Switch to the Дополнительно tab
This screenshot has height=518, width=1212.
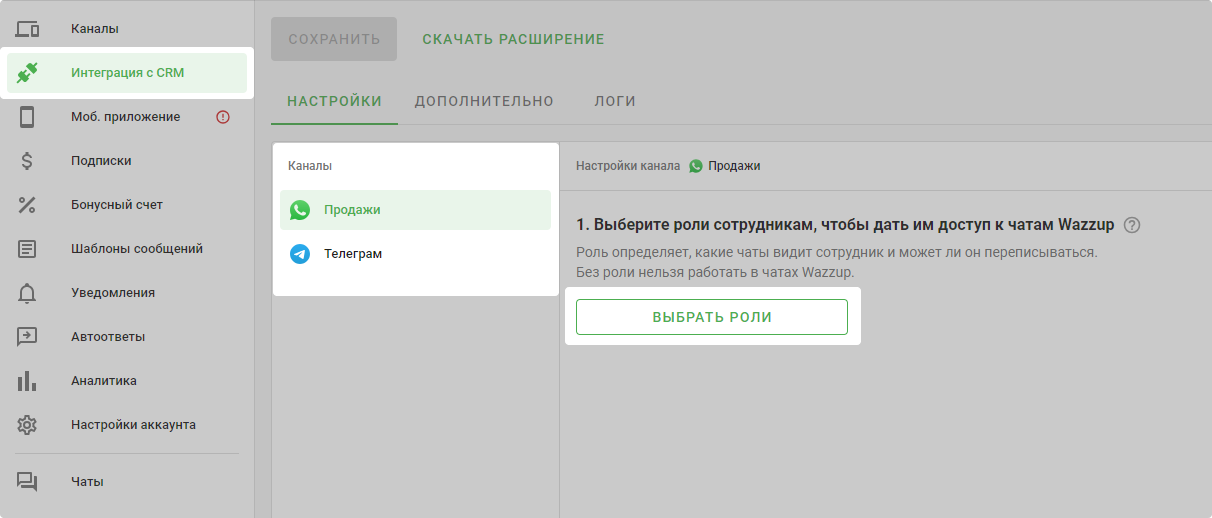pyautogui.click(x=484, y=101)
